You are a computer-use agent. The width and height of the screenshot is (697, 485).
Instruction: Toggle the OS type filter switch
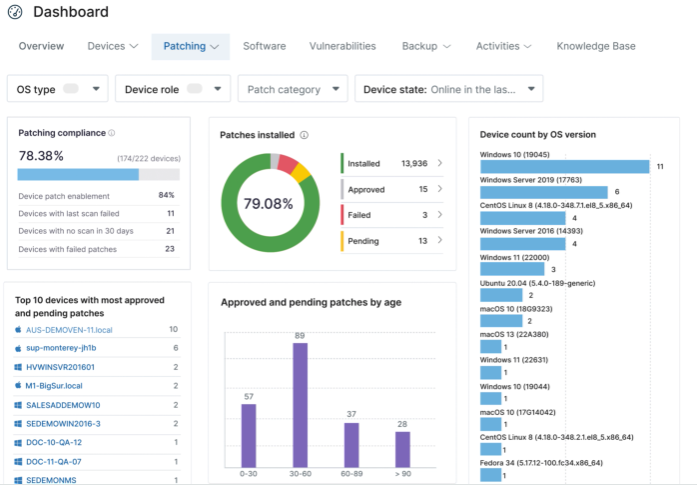tap(71, 88)
